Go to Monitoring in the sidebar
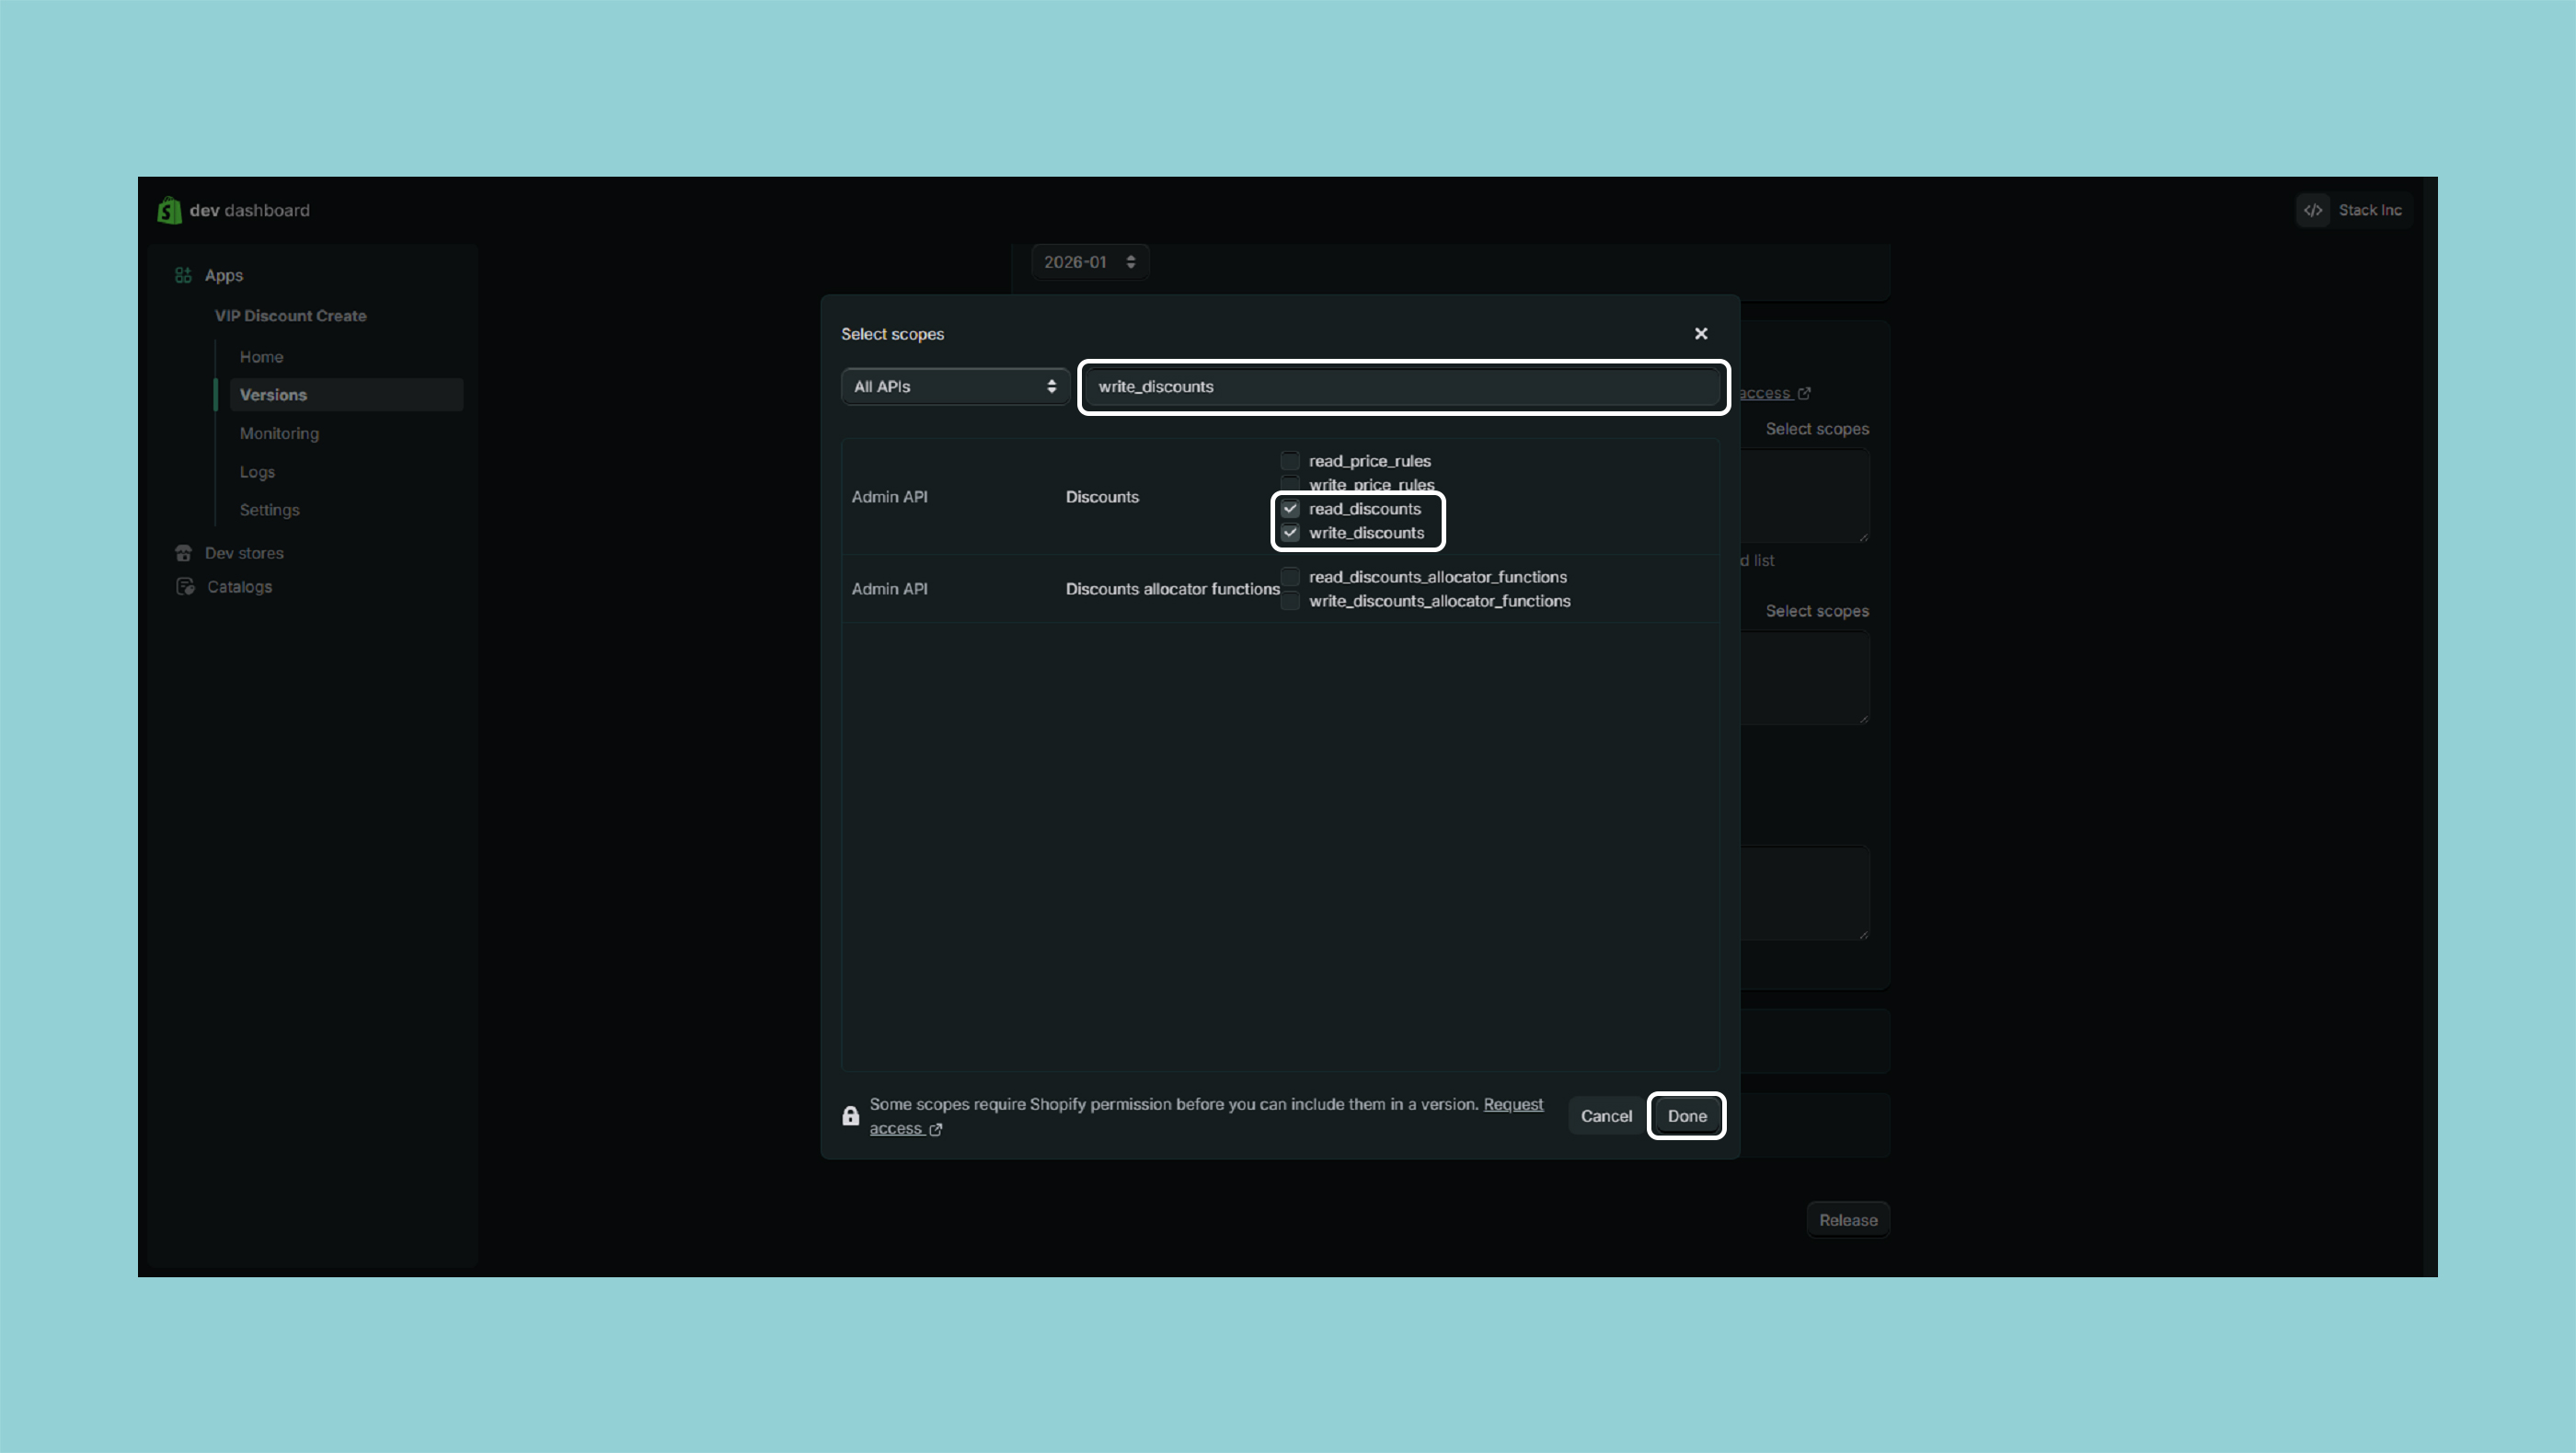This screenshot has width=2576, height=1453. click(279, 433)
